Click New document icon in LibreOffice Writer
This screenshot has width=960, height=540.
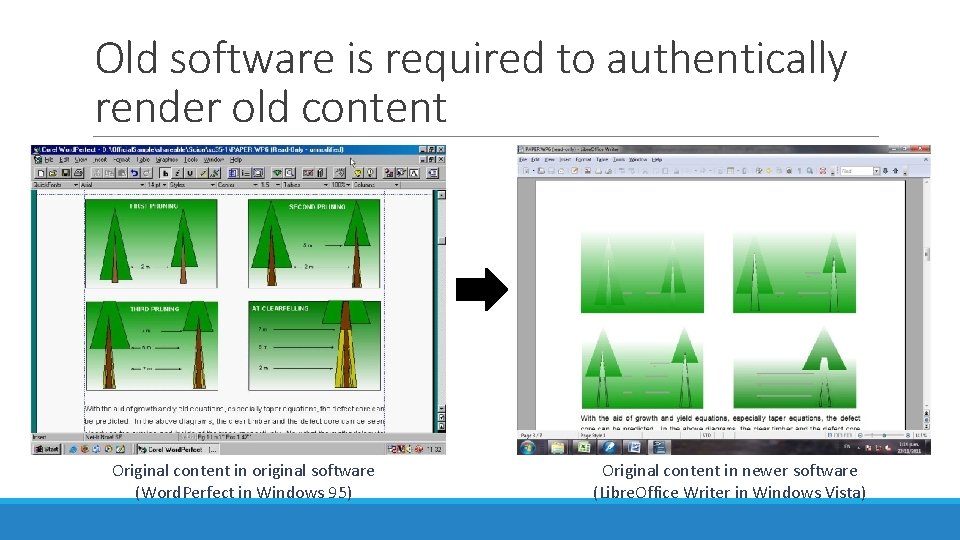click(x=527, y=171)
